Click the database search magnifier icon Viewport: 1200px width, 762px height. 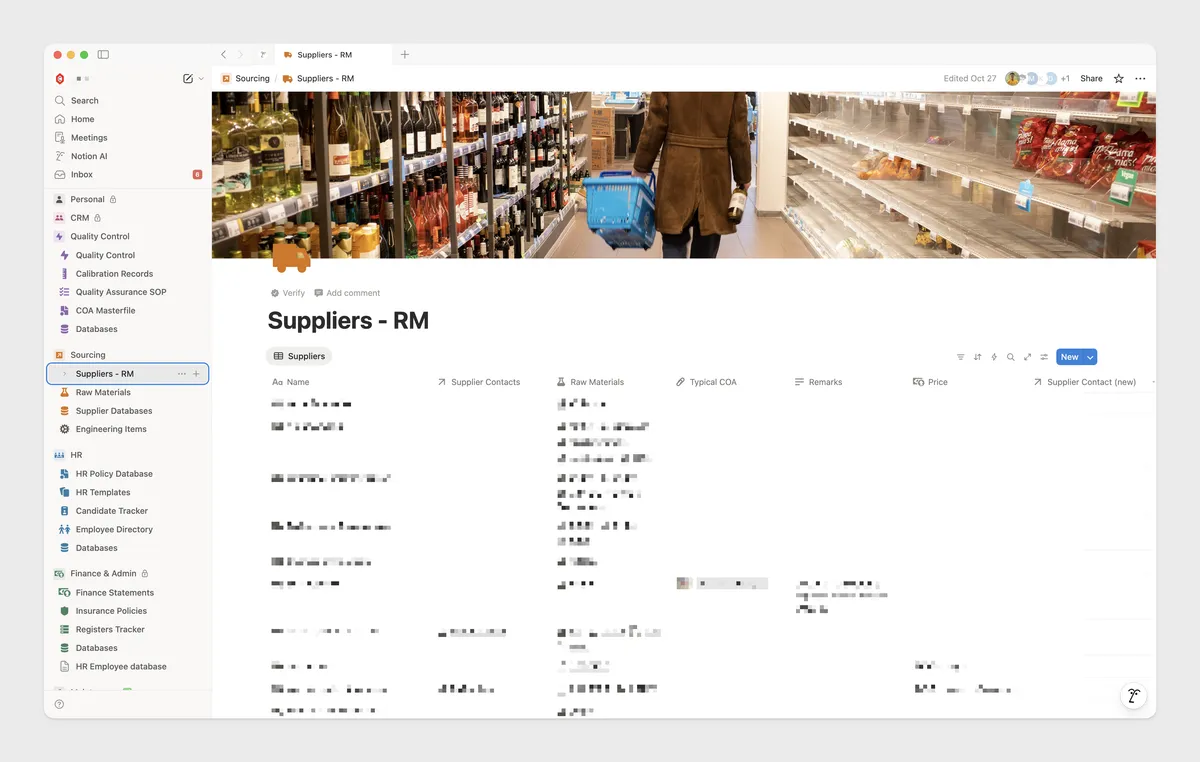click(1010, 357)
